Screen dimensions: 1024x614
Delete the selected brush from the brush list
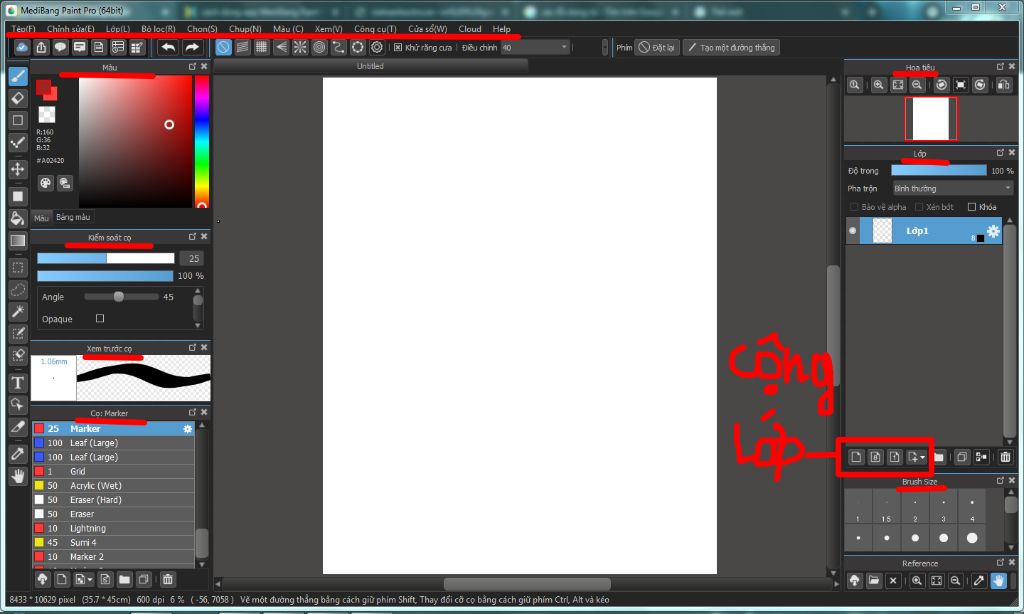pos(167,579)
